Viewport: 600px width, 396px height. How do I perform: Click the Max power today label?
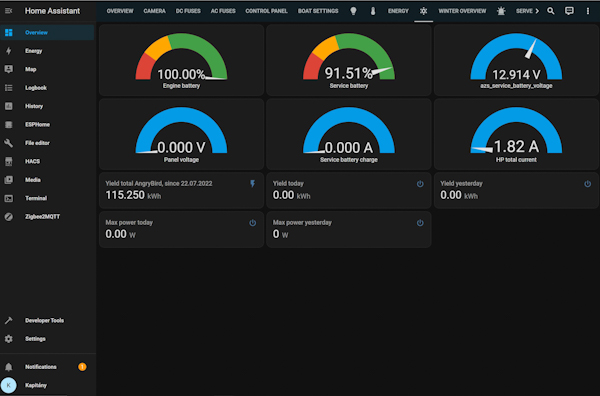pos(129,223)
